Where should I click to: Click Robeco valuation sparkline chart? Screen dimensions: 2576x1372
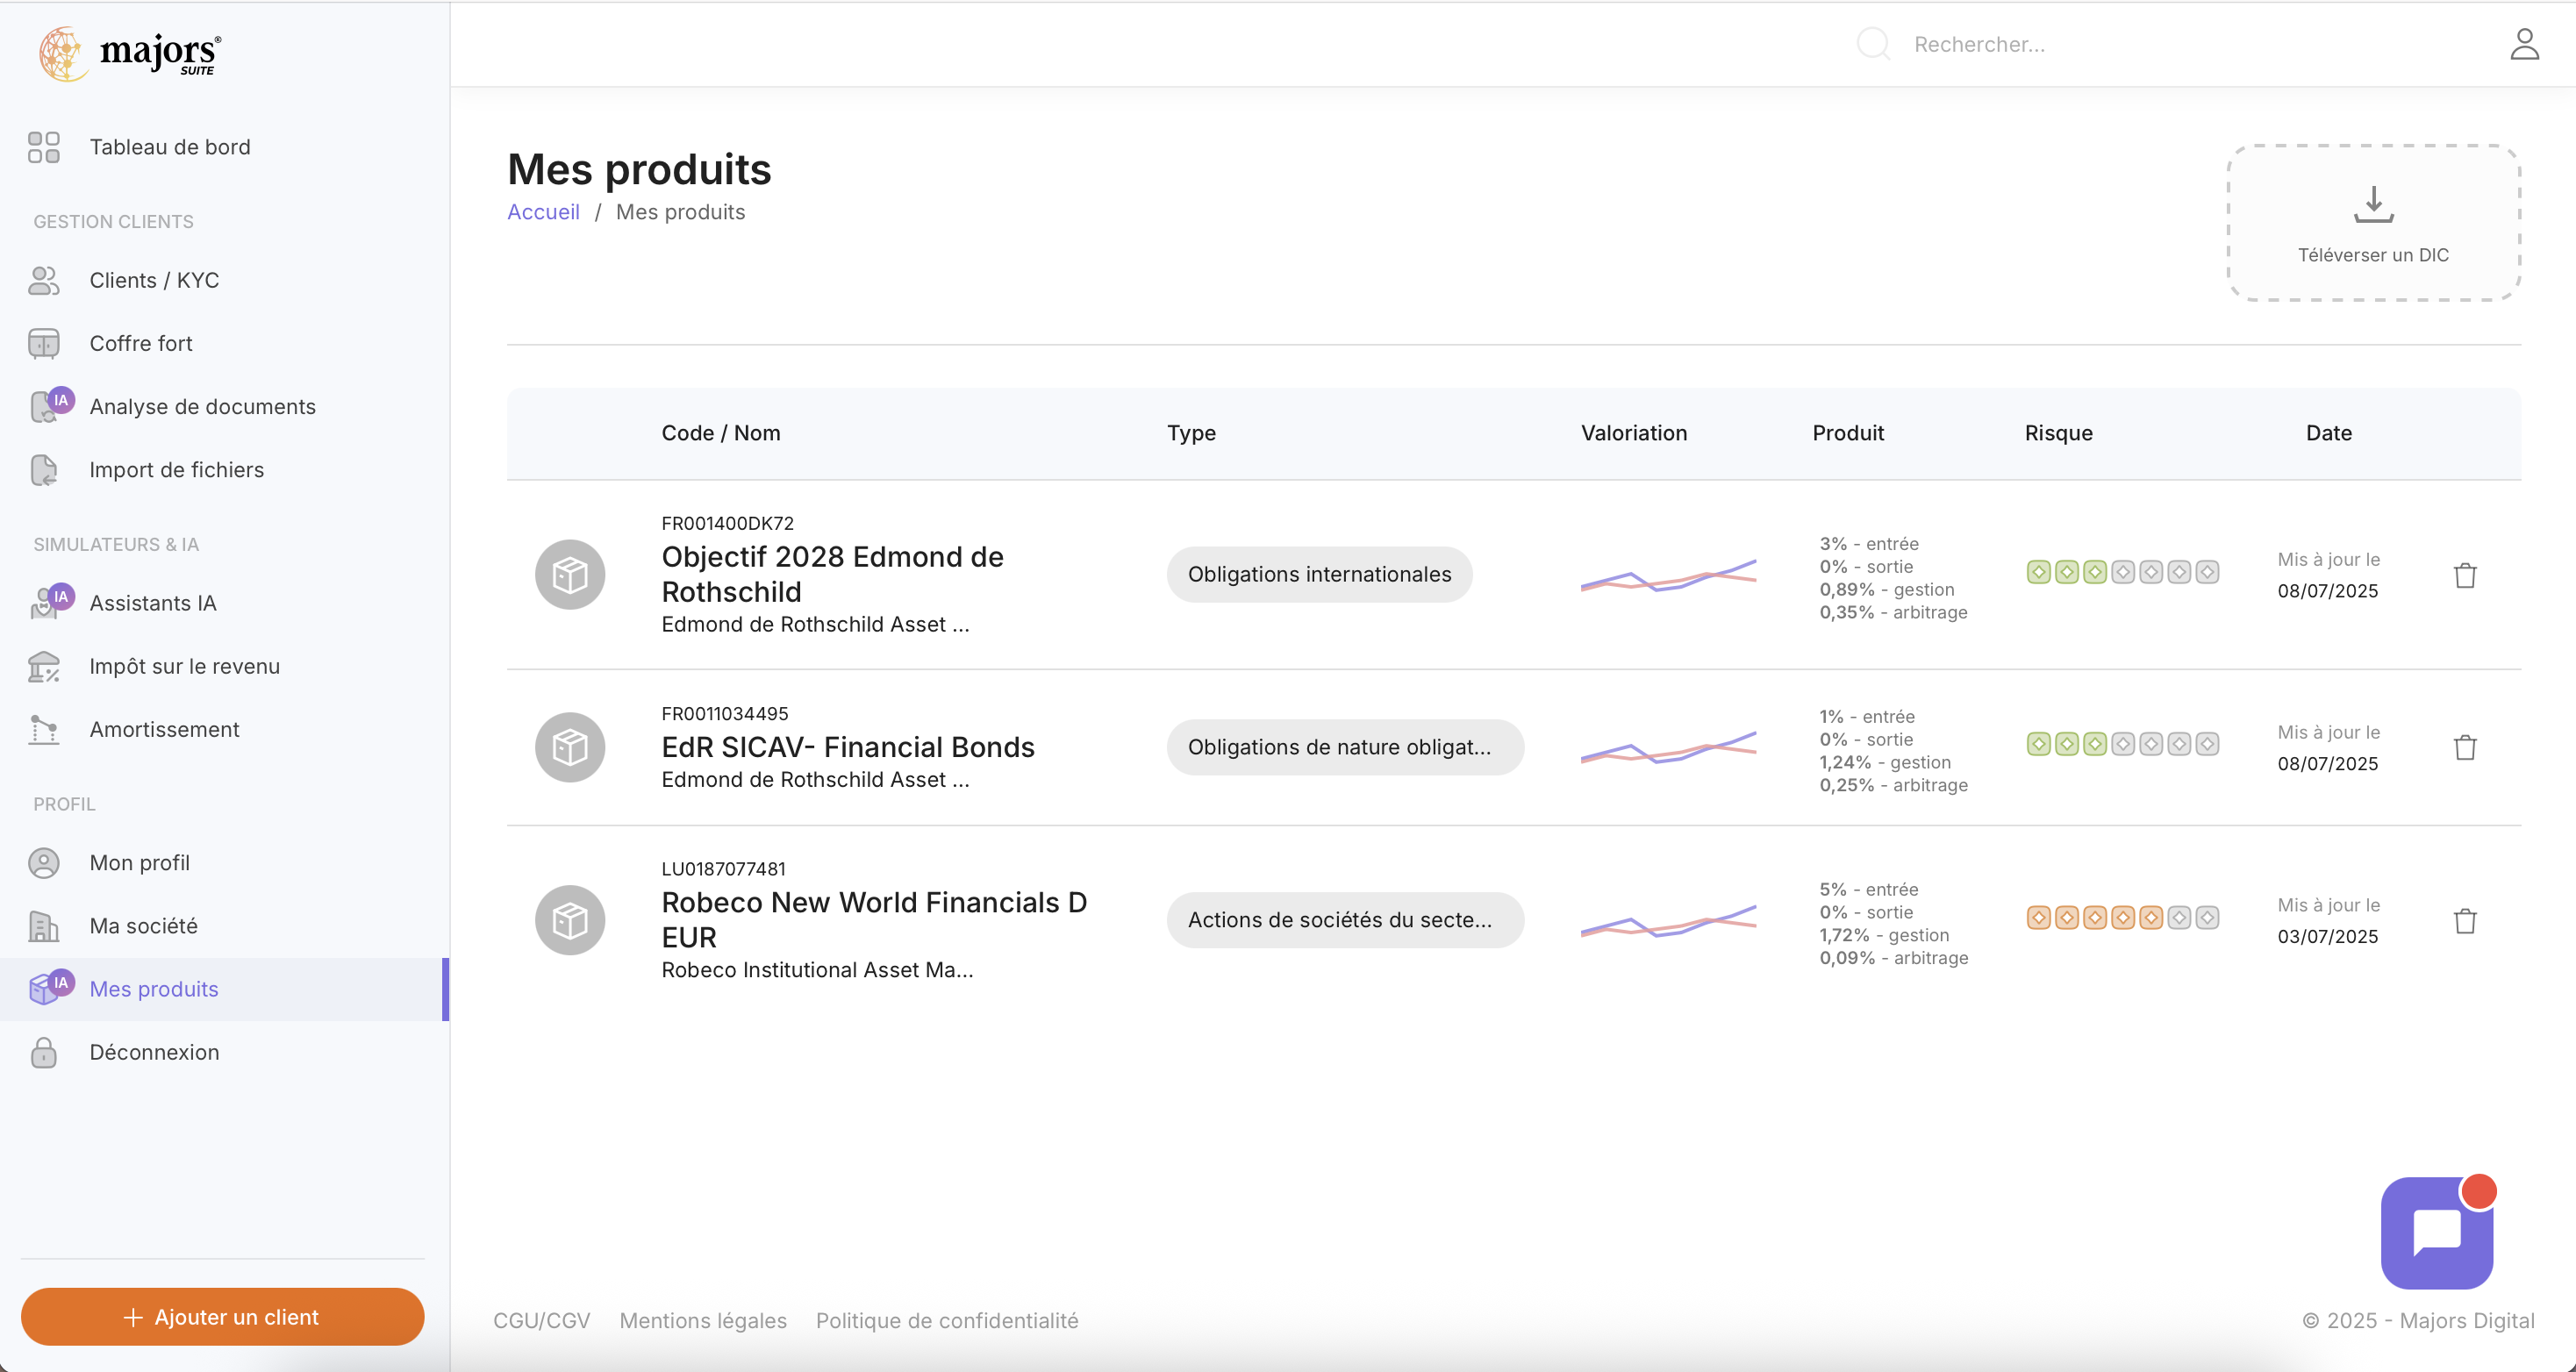click(x=1668, y=920)
